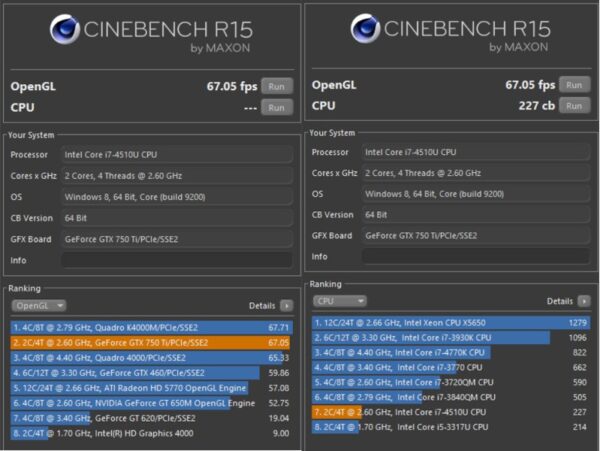Screen dimensions: 600x451
Task: Click the Cinebench logo in right window
Action: click(x=365, y=28)
